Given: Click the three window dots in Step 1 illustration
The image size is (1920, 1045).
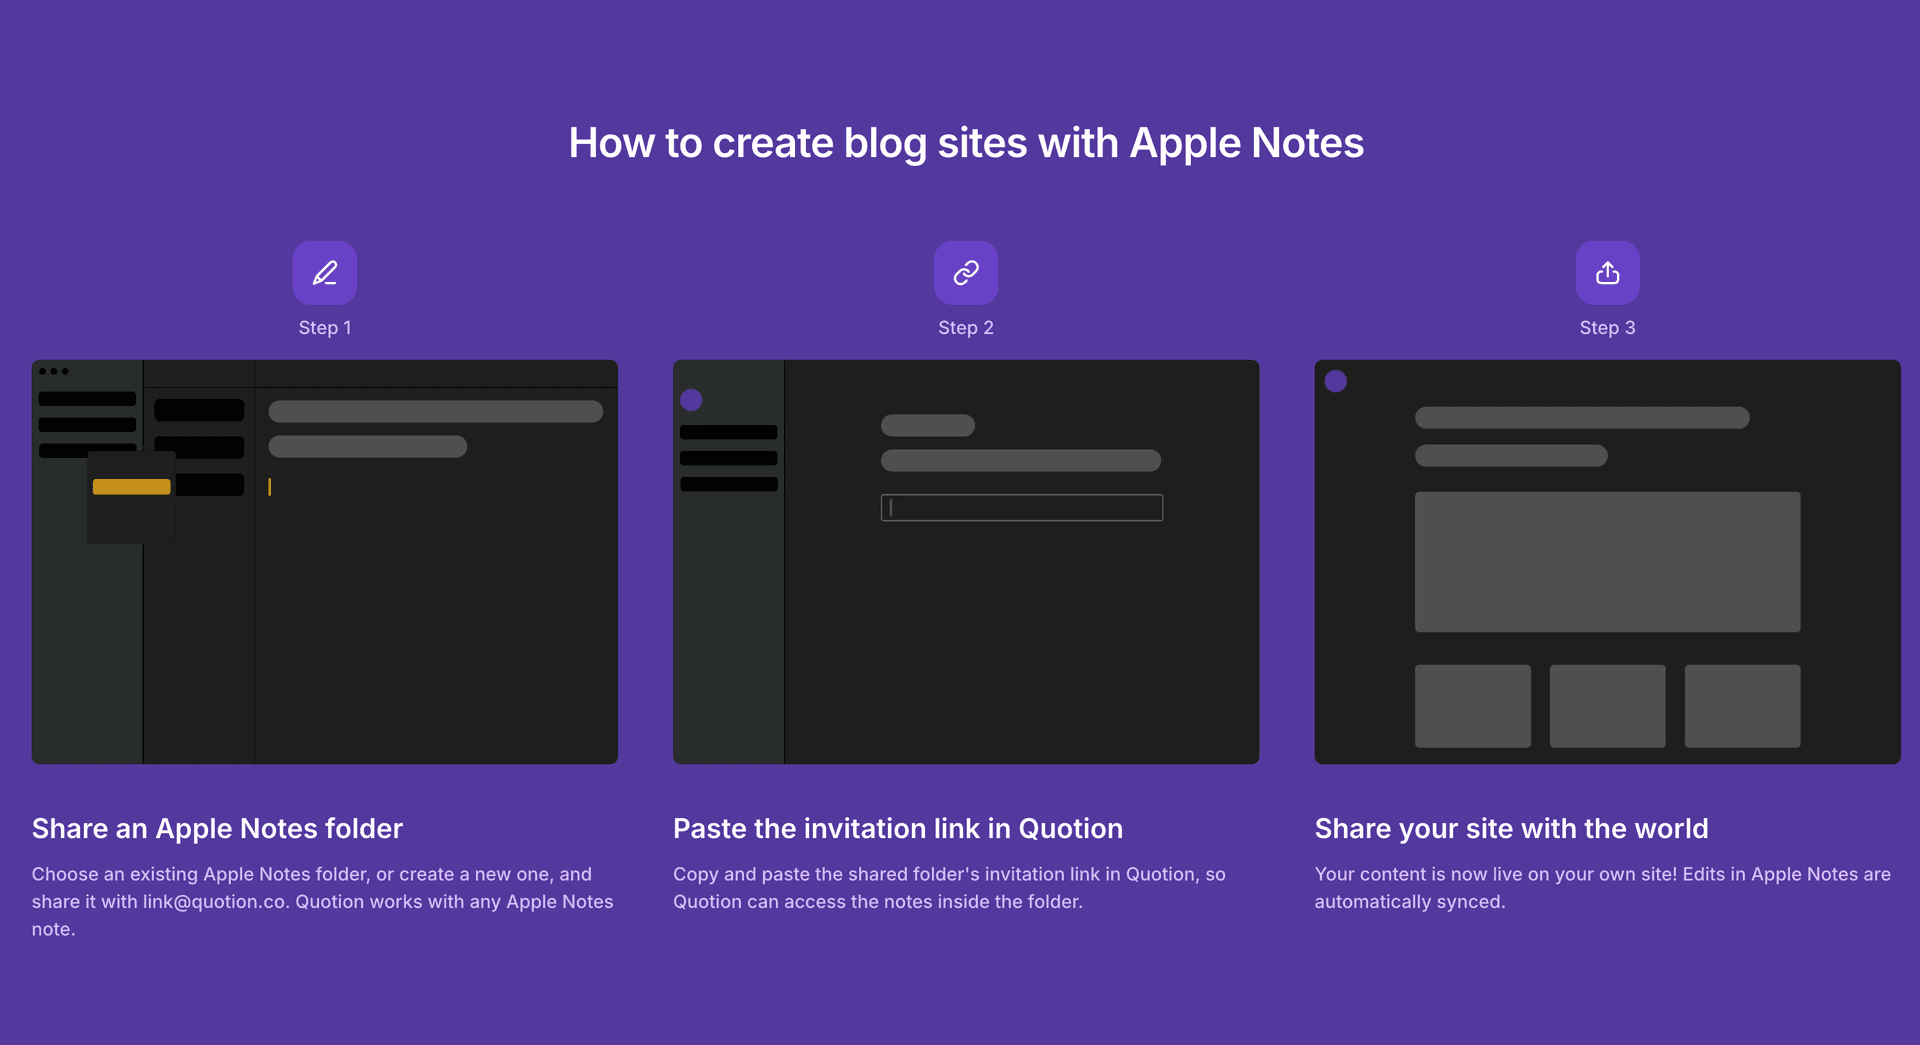Looking at the screenshot, I should (x=53, y=371).
